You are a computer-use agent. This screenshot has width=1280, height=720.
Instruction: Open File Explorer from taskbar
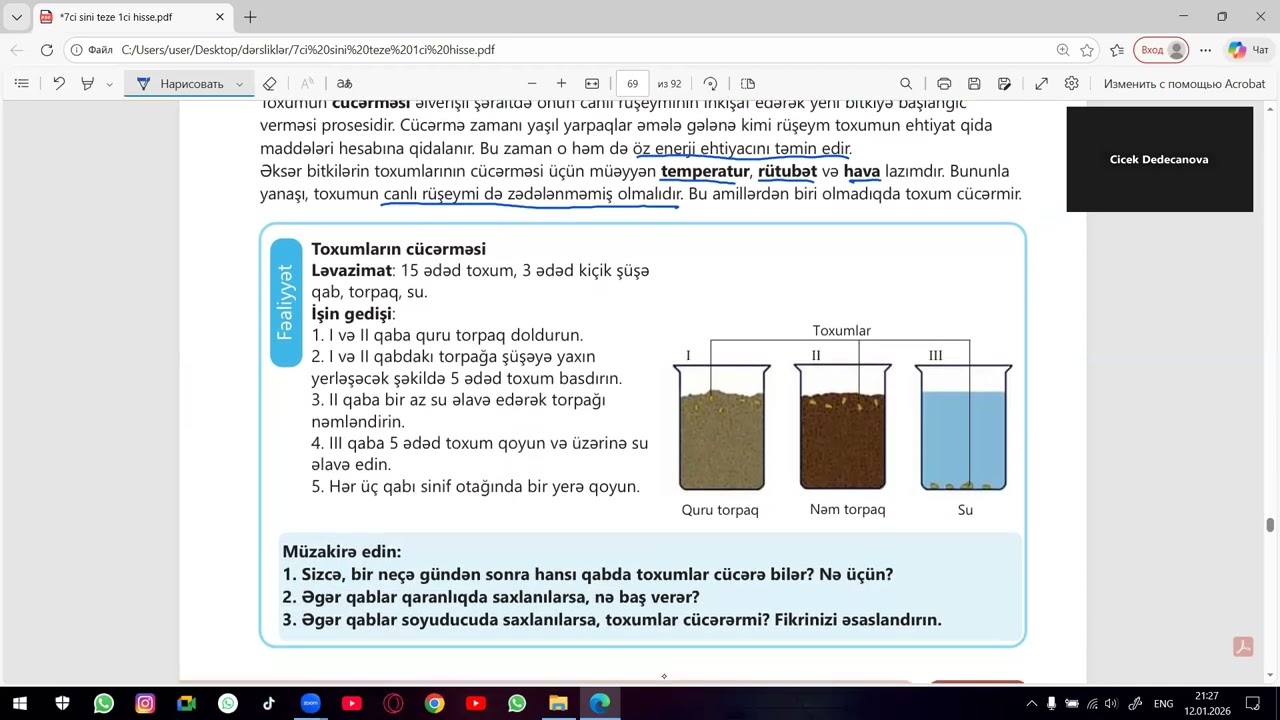(x=558, y=704)
